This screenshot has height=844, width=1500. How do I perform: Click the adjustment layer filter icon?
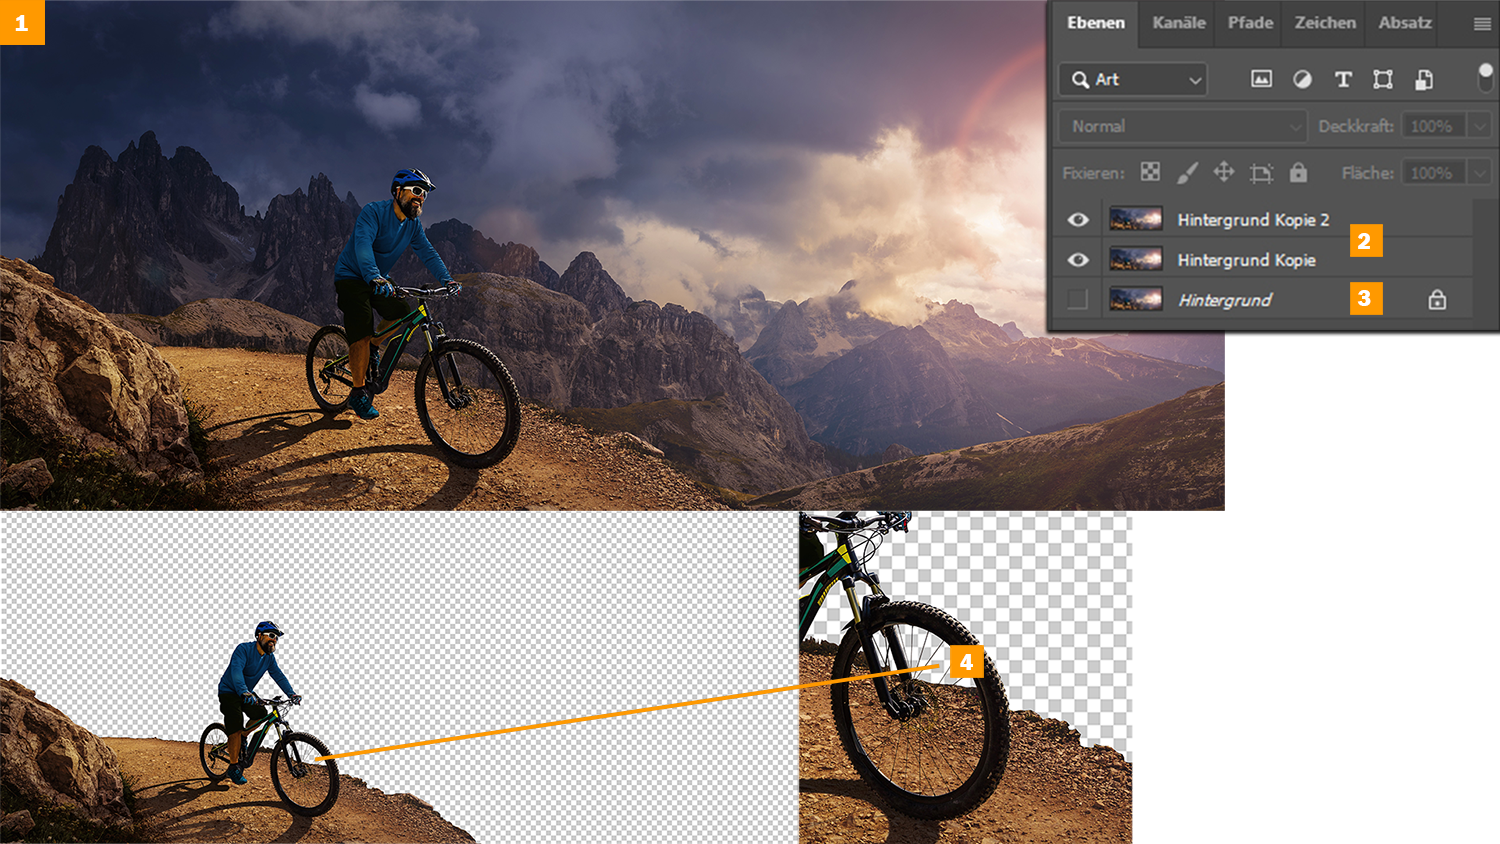pyautogui.click(x=1302, y=79)
